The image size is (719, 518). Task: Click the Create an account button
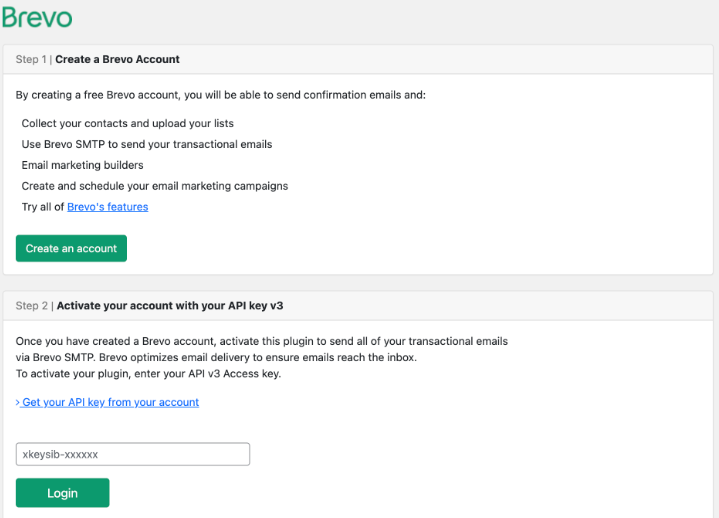pos(71,248)
